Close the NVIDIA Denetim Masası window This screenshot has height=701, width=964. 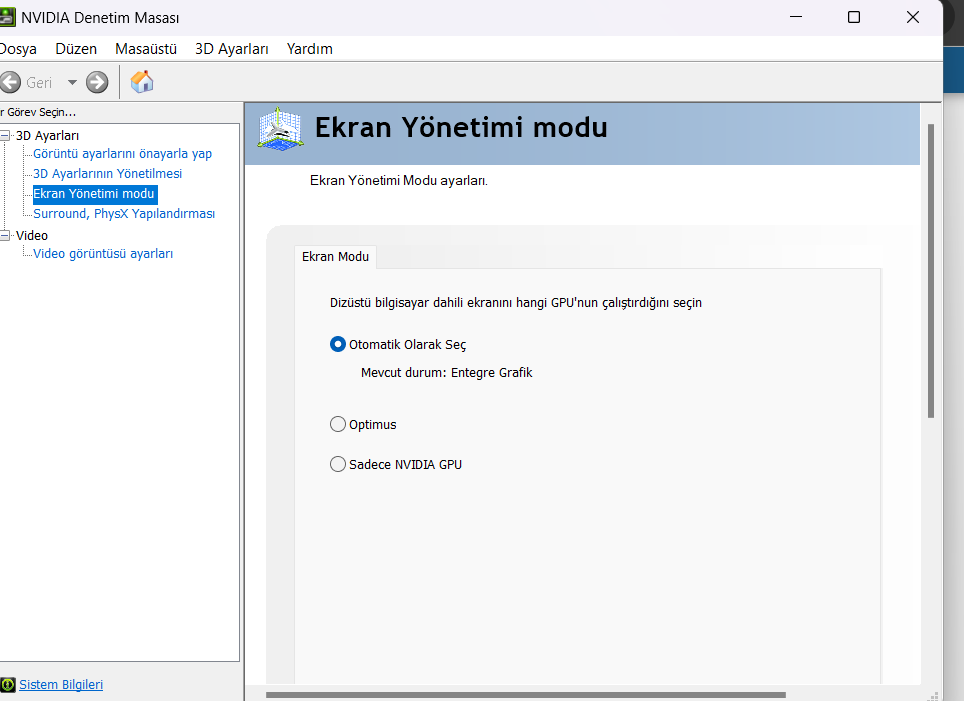pos(913,17)
